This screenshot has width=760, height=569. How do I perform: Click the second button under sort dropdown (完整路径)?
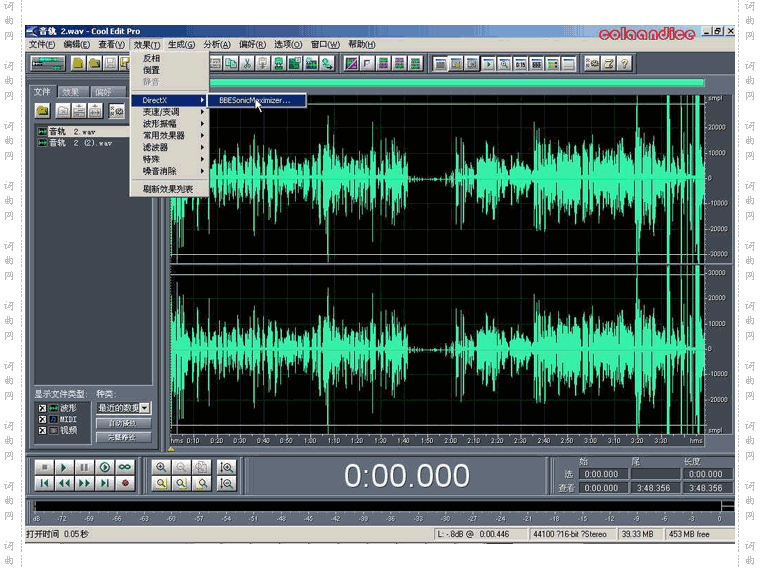coord(123,437)
